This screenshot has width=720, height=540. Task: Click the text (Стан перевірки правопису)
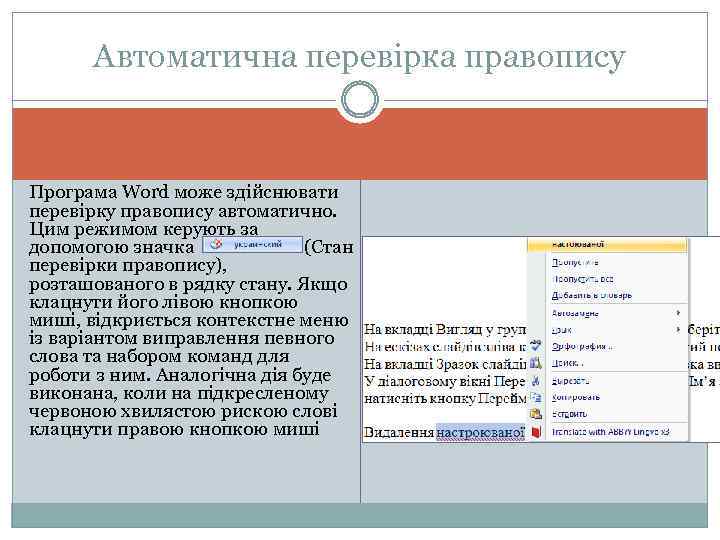point(191,256)
